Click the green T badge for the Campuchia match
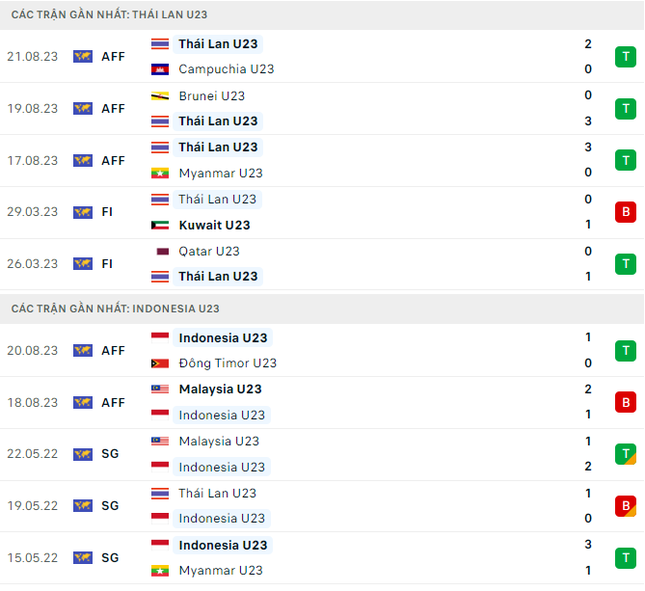Screen dimensions: 645x591 coord(625,56)
